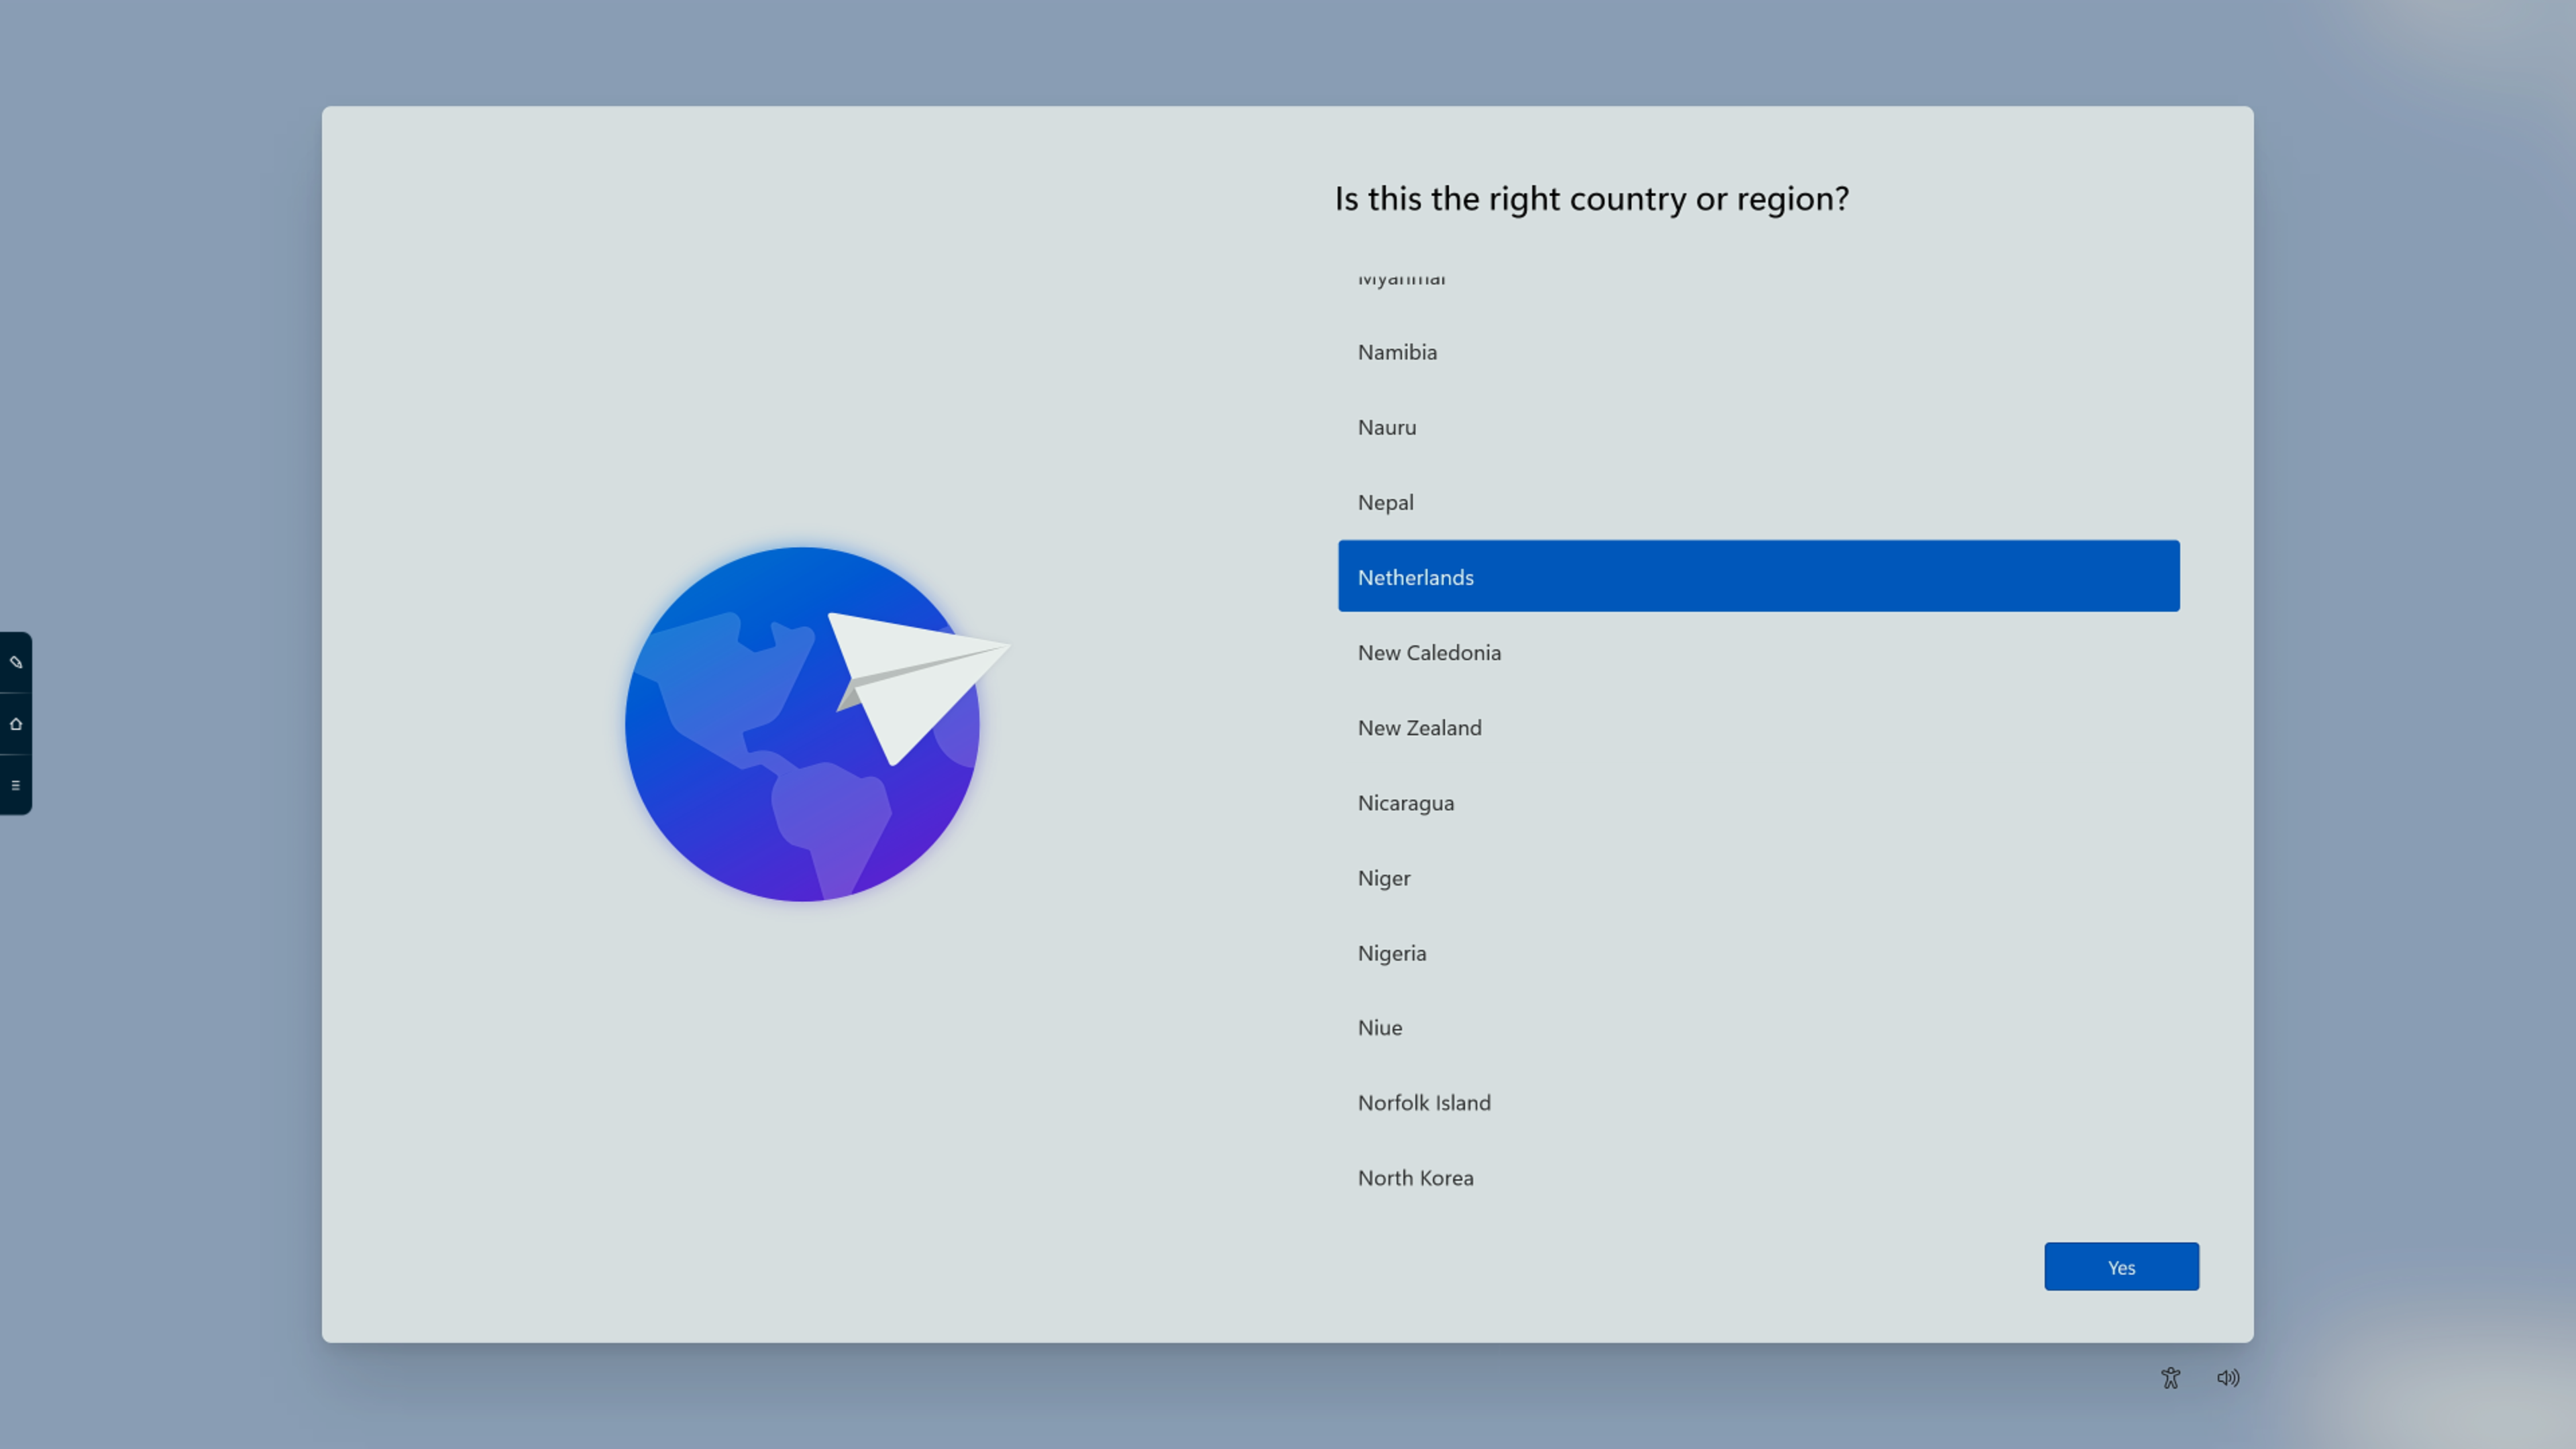This screenshot has height=1449, width=2576.
Task: Select New Caledonia list entry
Action: (1429, 653)
